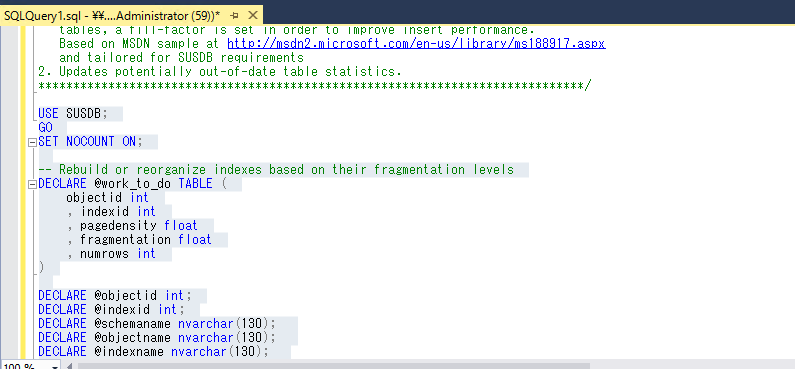The height and width of the screenshot is (369, 795).
Task: Select the SQLQuery1.sql Administrator (59) tab
Action: pos(112,16)
